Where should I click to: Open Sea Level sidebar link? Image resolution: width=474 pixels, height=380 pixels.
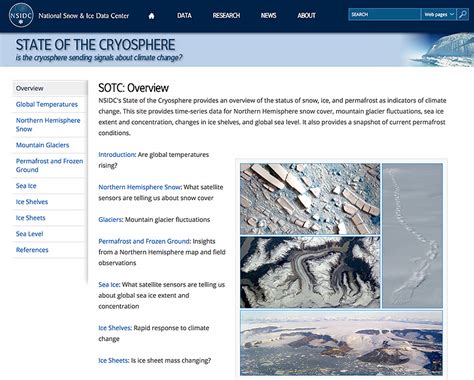(29, 234)
